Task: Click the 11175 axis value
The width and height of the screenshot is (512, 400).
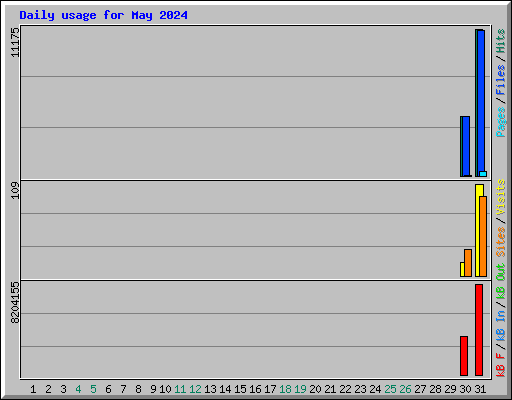Action: tap(15, 42)
